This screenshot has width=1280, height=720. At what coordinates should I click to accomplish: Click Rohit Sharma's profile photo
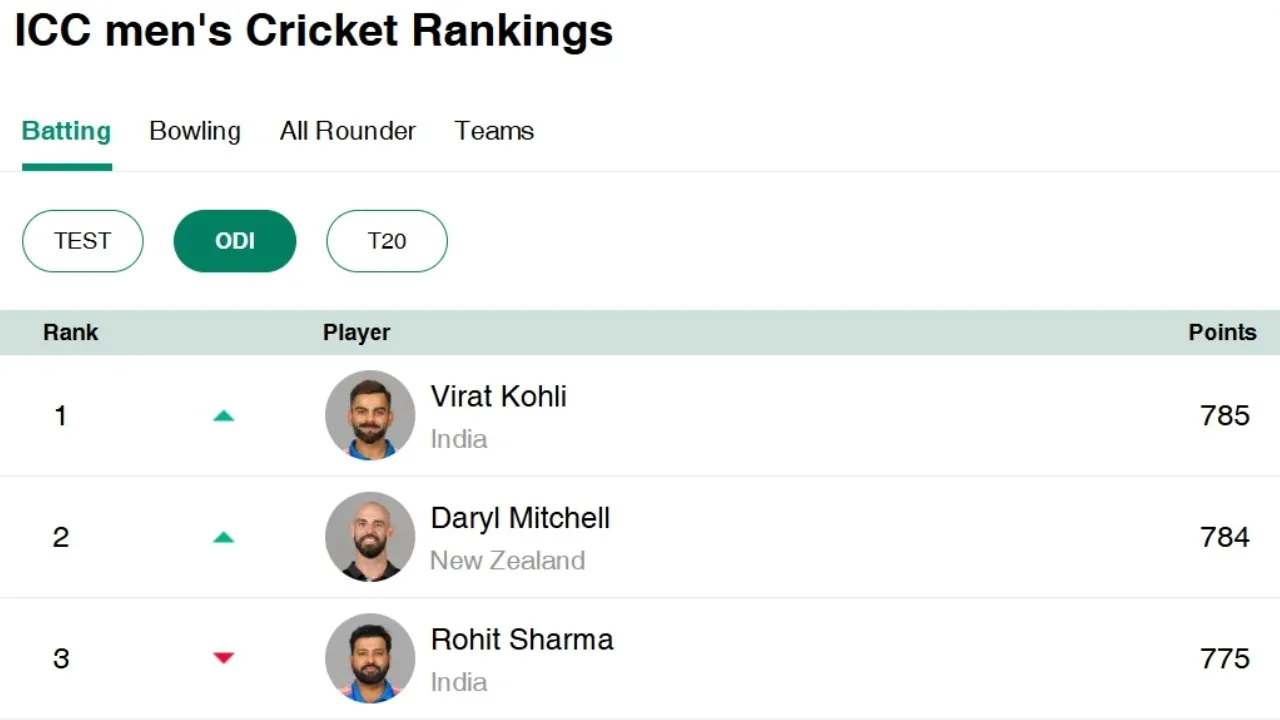click(370, 658)
